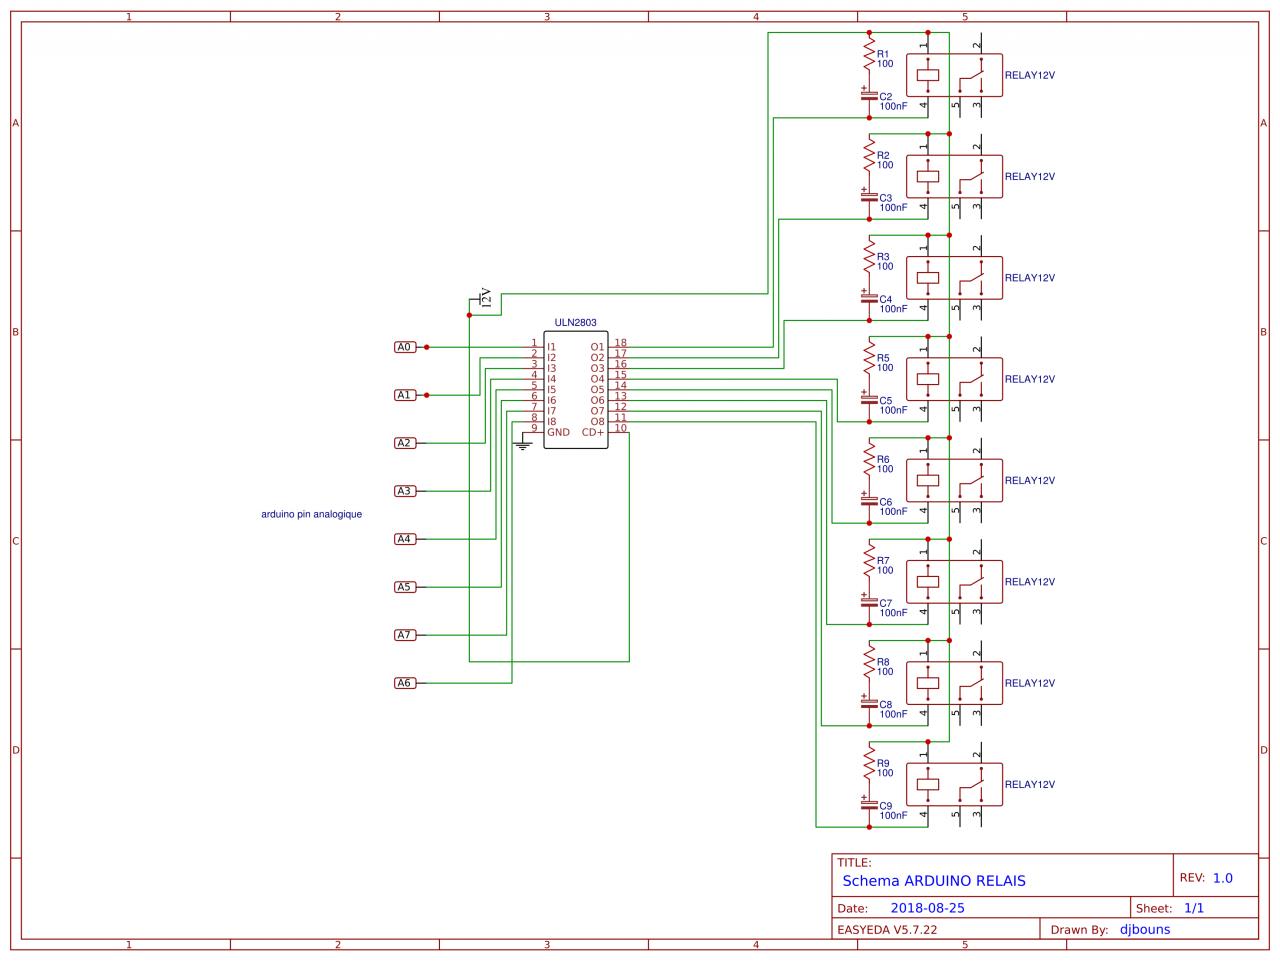This screenshot has height=961, width=1280.
Task: Select the relay symbol beside resistor R9
Action: 954,783
